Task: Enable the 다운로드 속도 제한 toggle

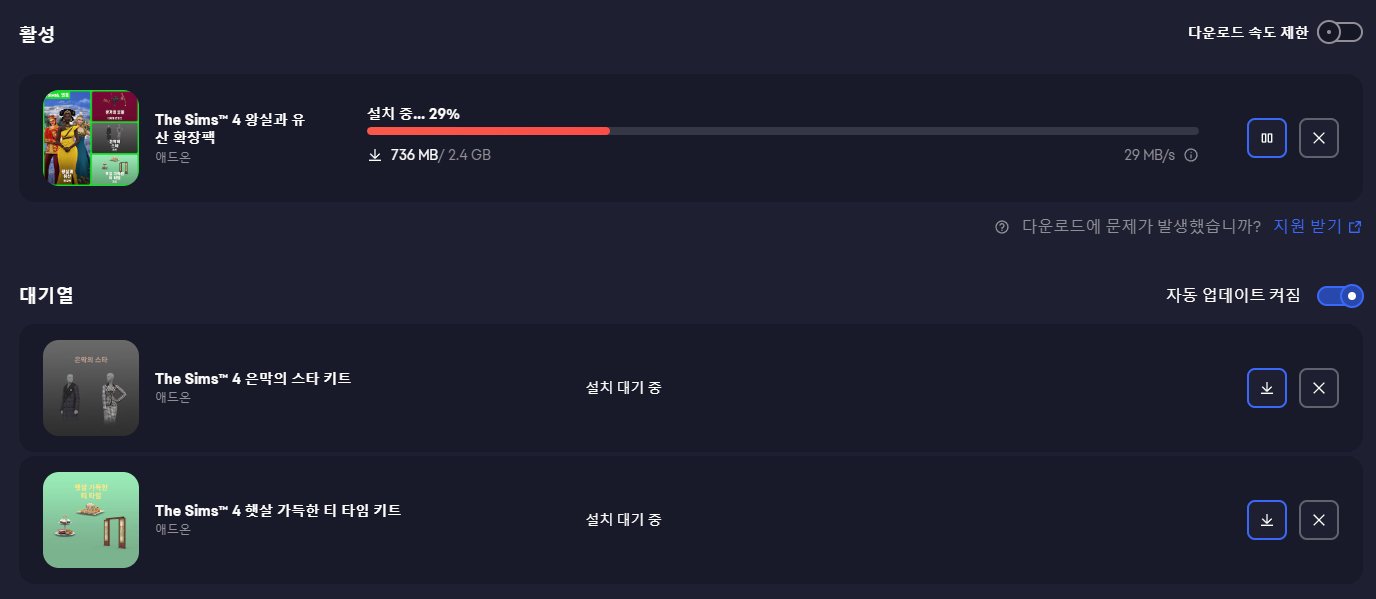Action: (x=1340, y=32)
